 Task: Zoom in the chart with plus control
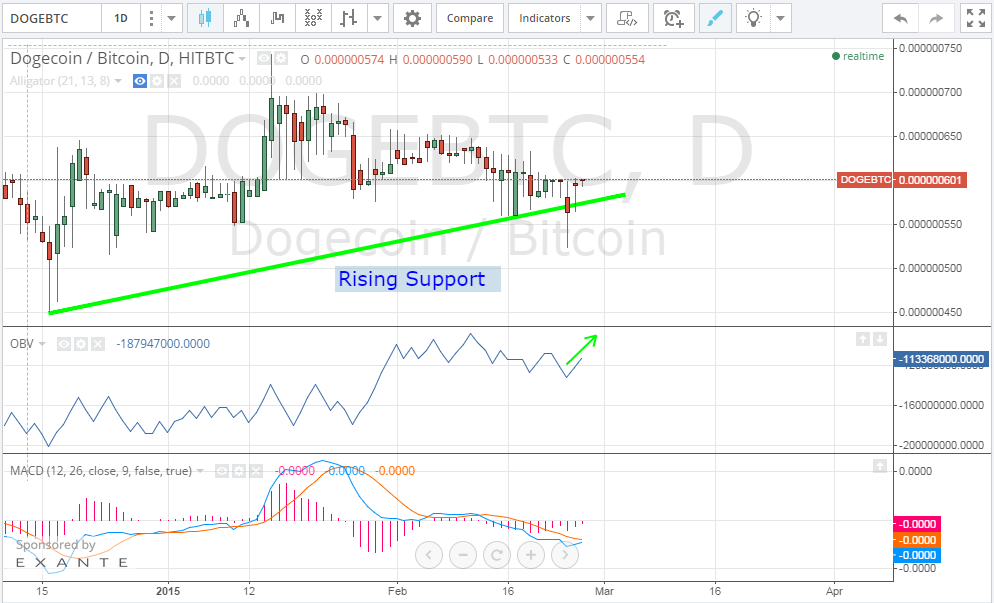[x=531, y=555]
